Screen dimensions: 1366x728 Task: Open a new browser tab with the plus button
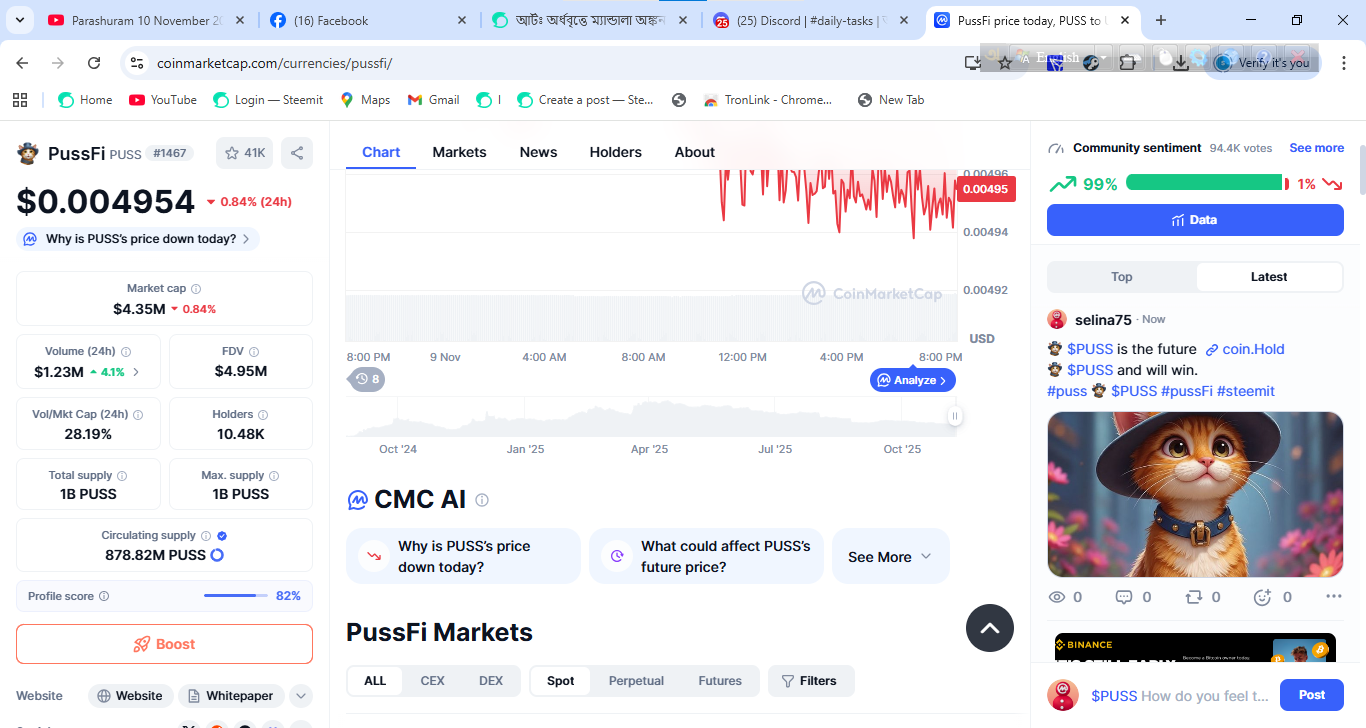[1161, 20]
